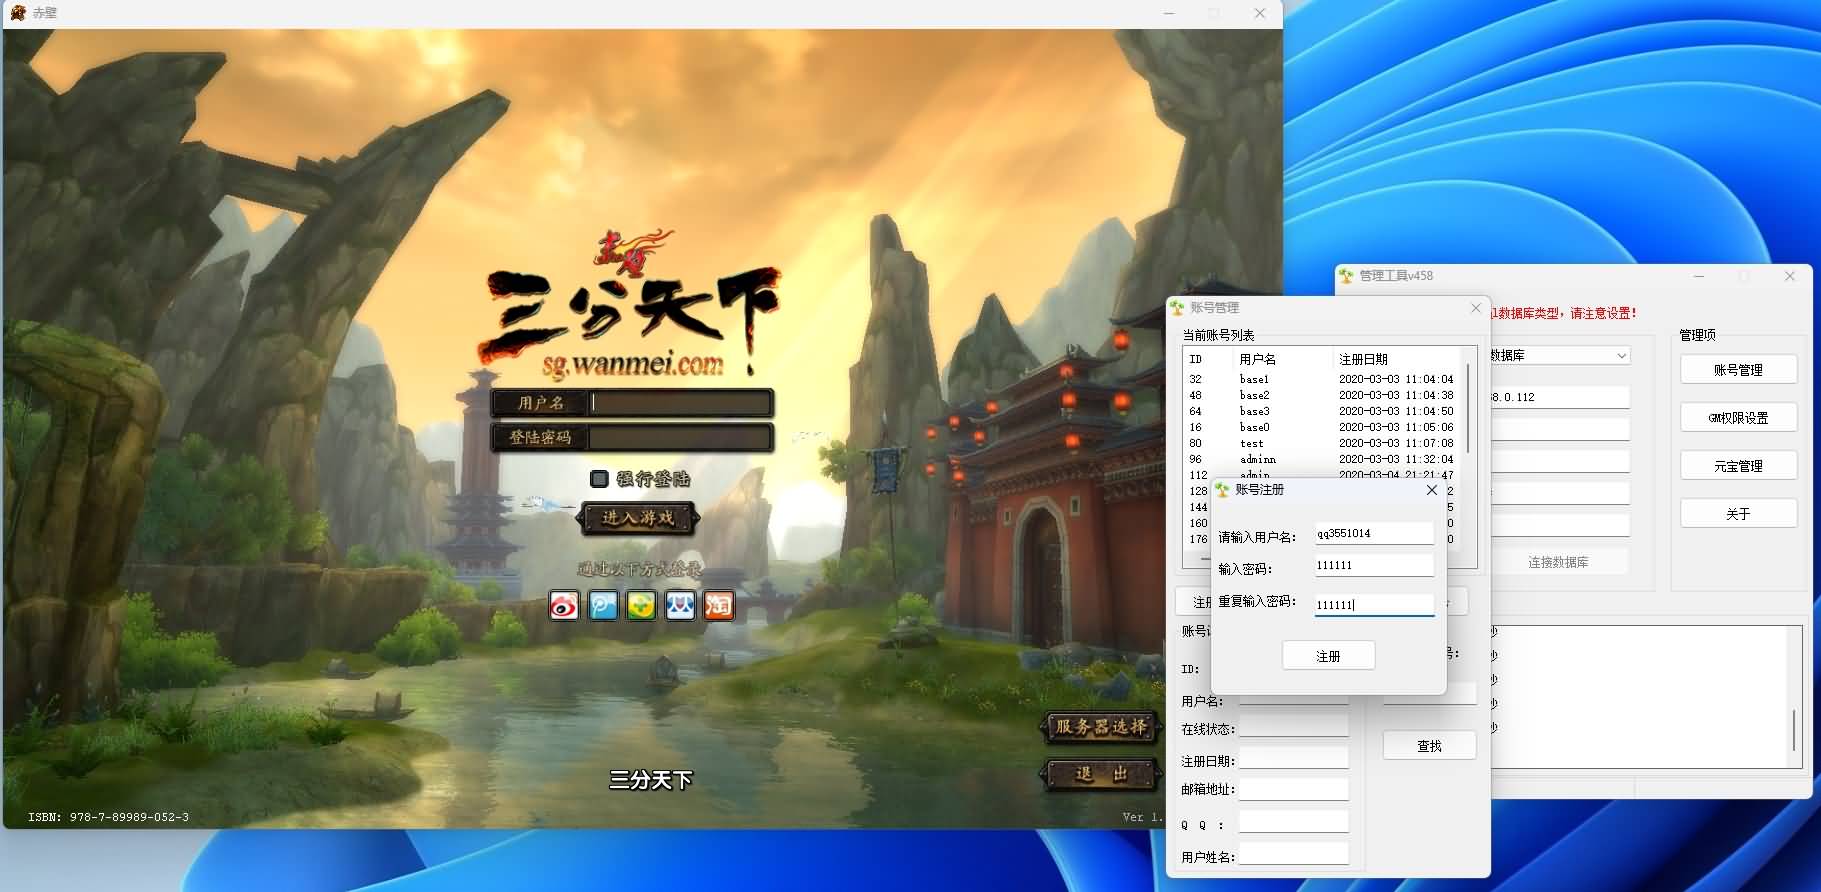This screenshot has width=1821, height=892.
Task: Minimize the 管理工具v458 window
Action: click(1699, 276)
